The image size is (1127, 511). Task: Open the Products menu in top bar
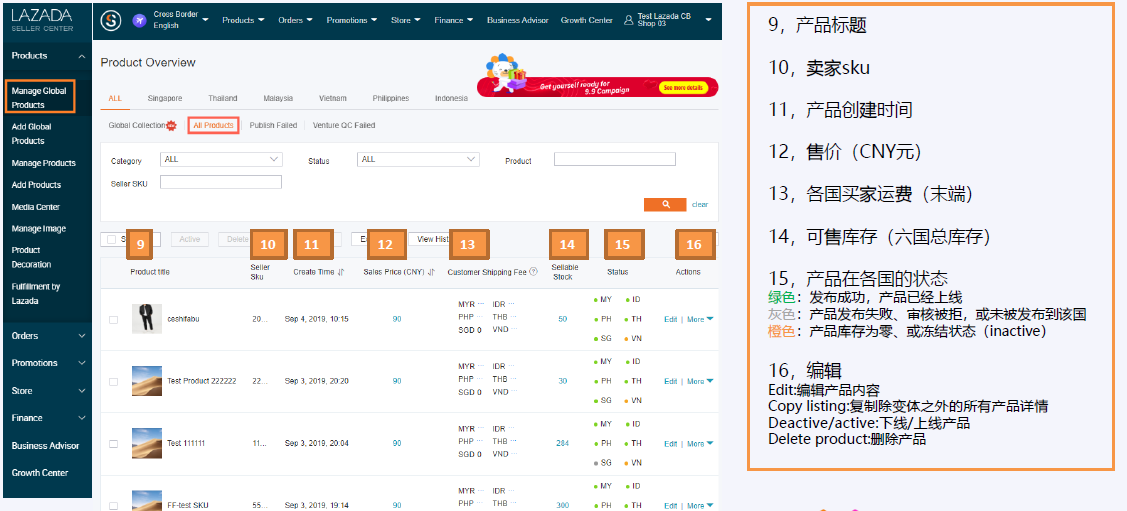click(243, 20)
